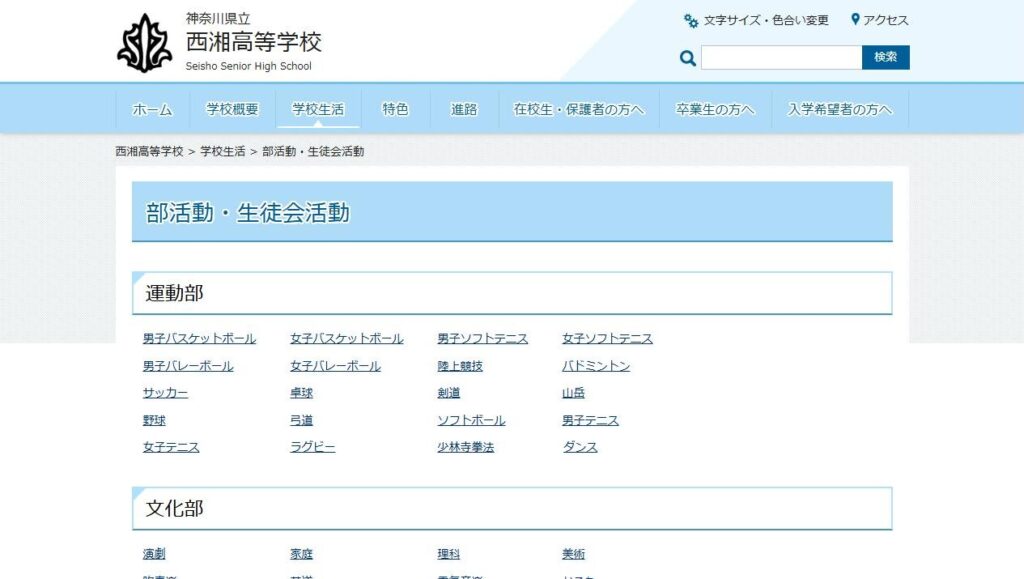
Task: Click the magnifying glass search icon
Action: coord(687,58)
